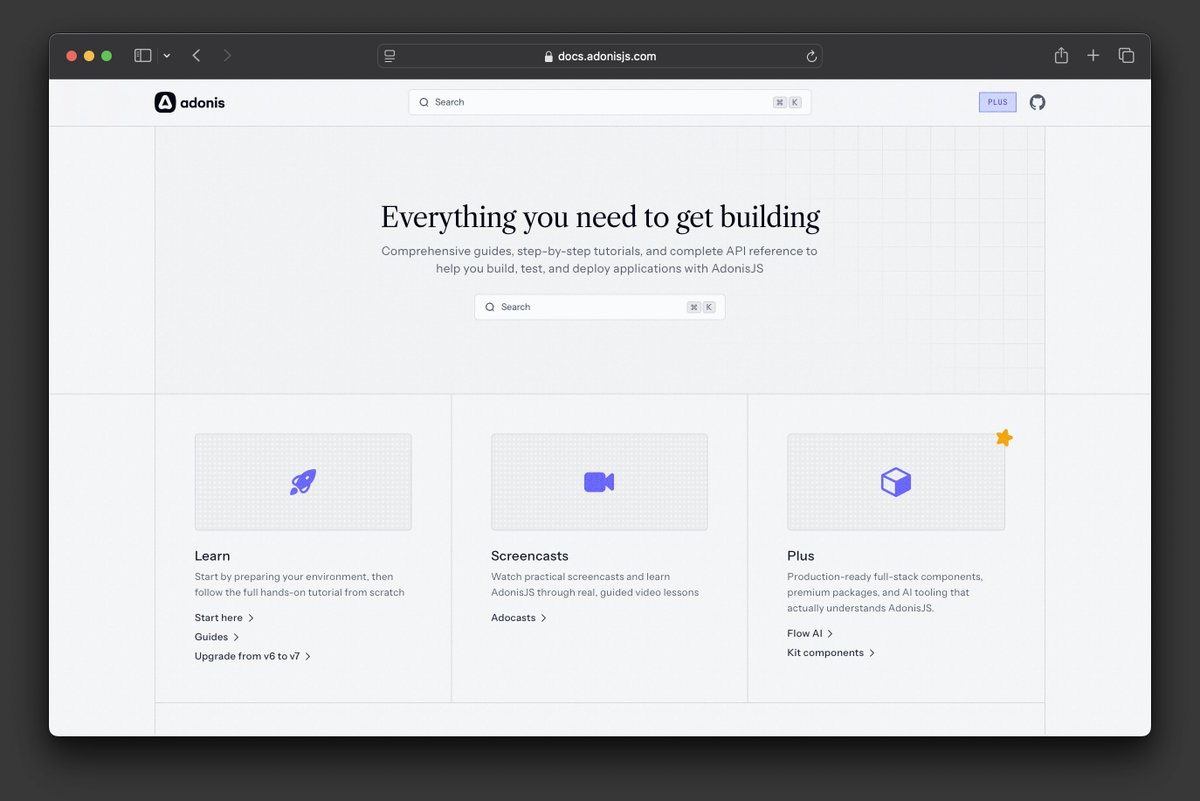Click the magnifier icon in the header search
The height and width of the screenshot is (801, 1200).
pos(424,102)
